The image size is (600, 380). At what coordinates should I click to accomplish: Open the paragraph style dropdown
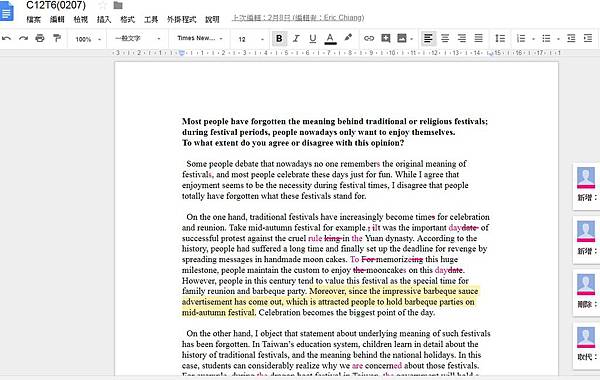(138, 38)
